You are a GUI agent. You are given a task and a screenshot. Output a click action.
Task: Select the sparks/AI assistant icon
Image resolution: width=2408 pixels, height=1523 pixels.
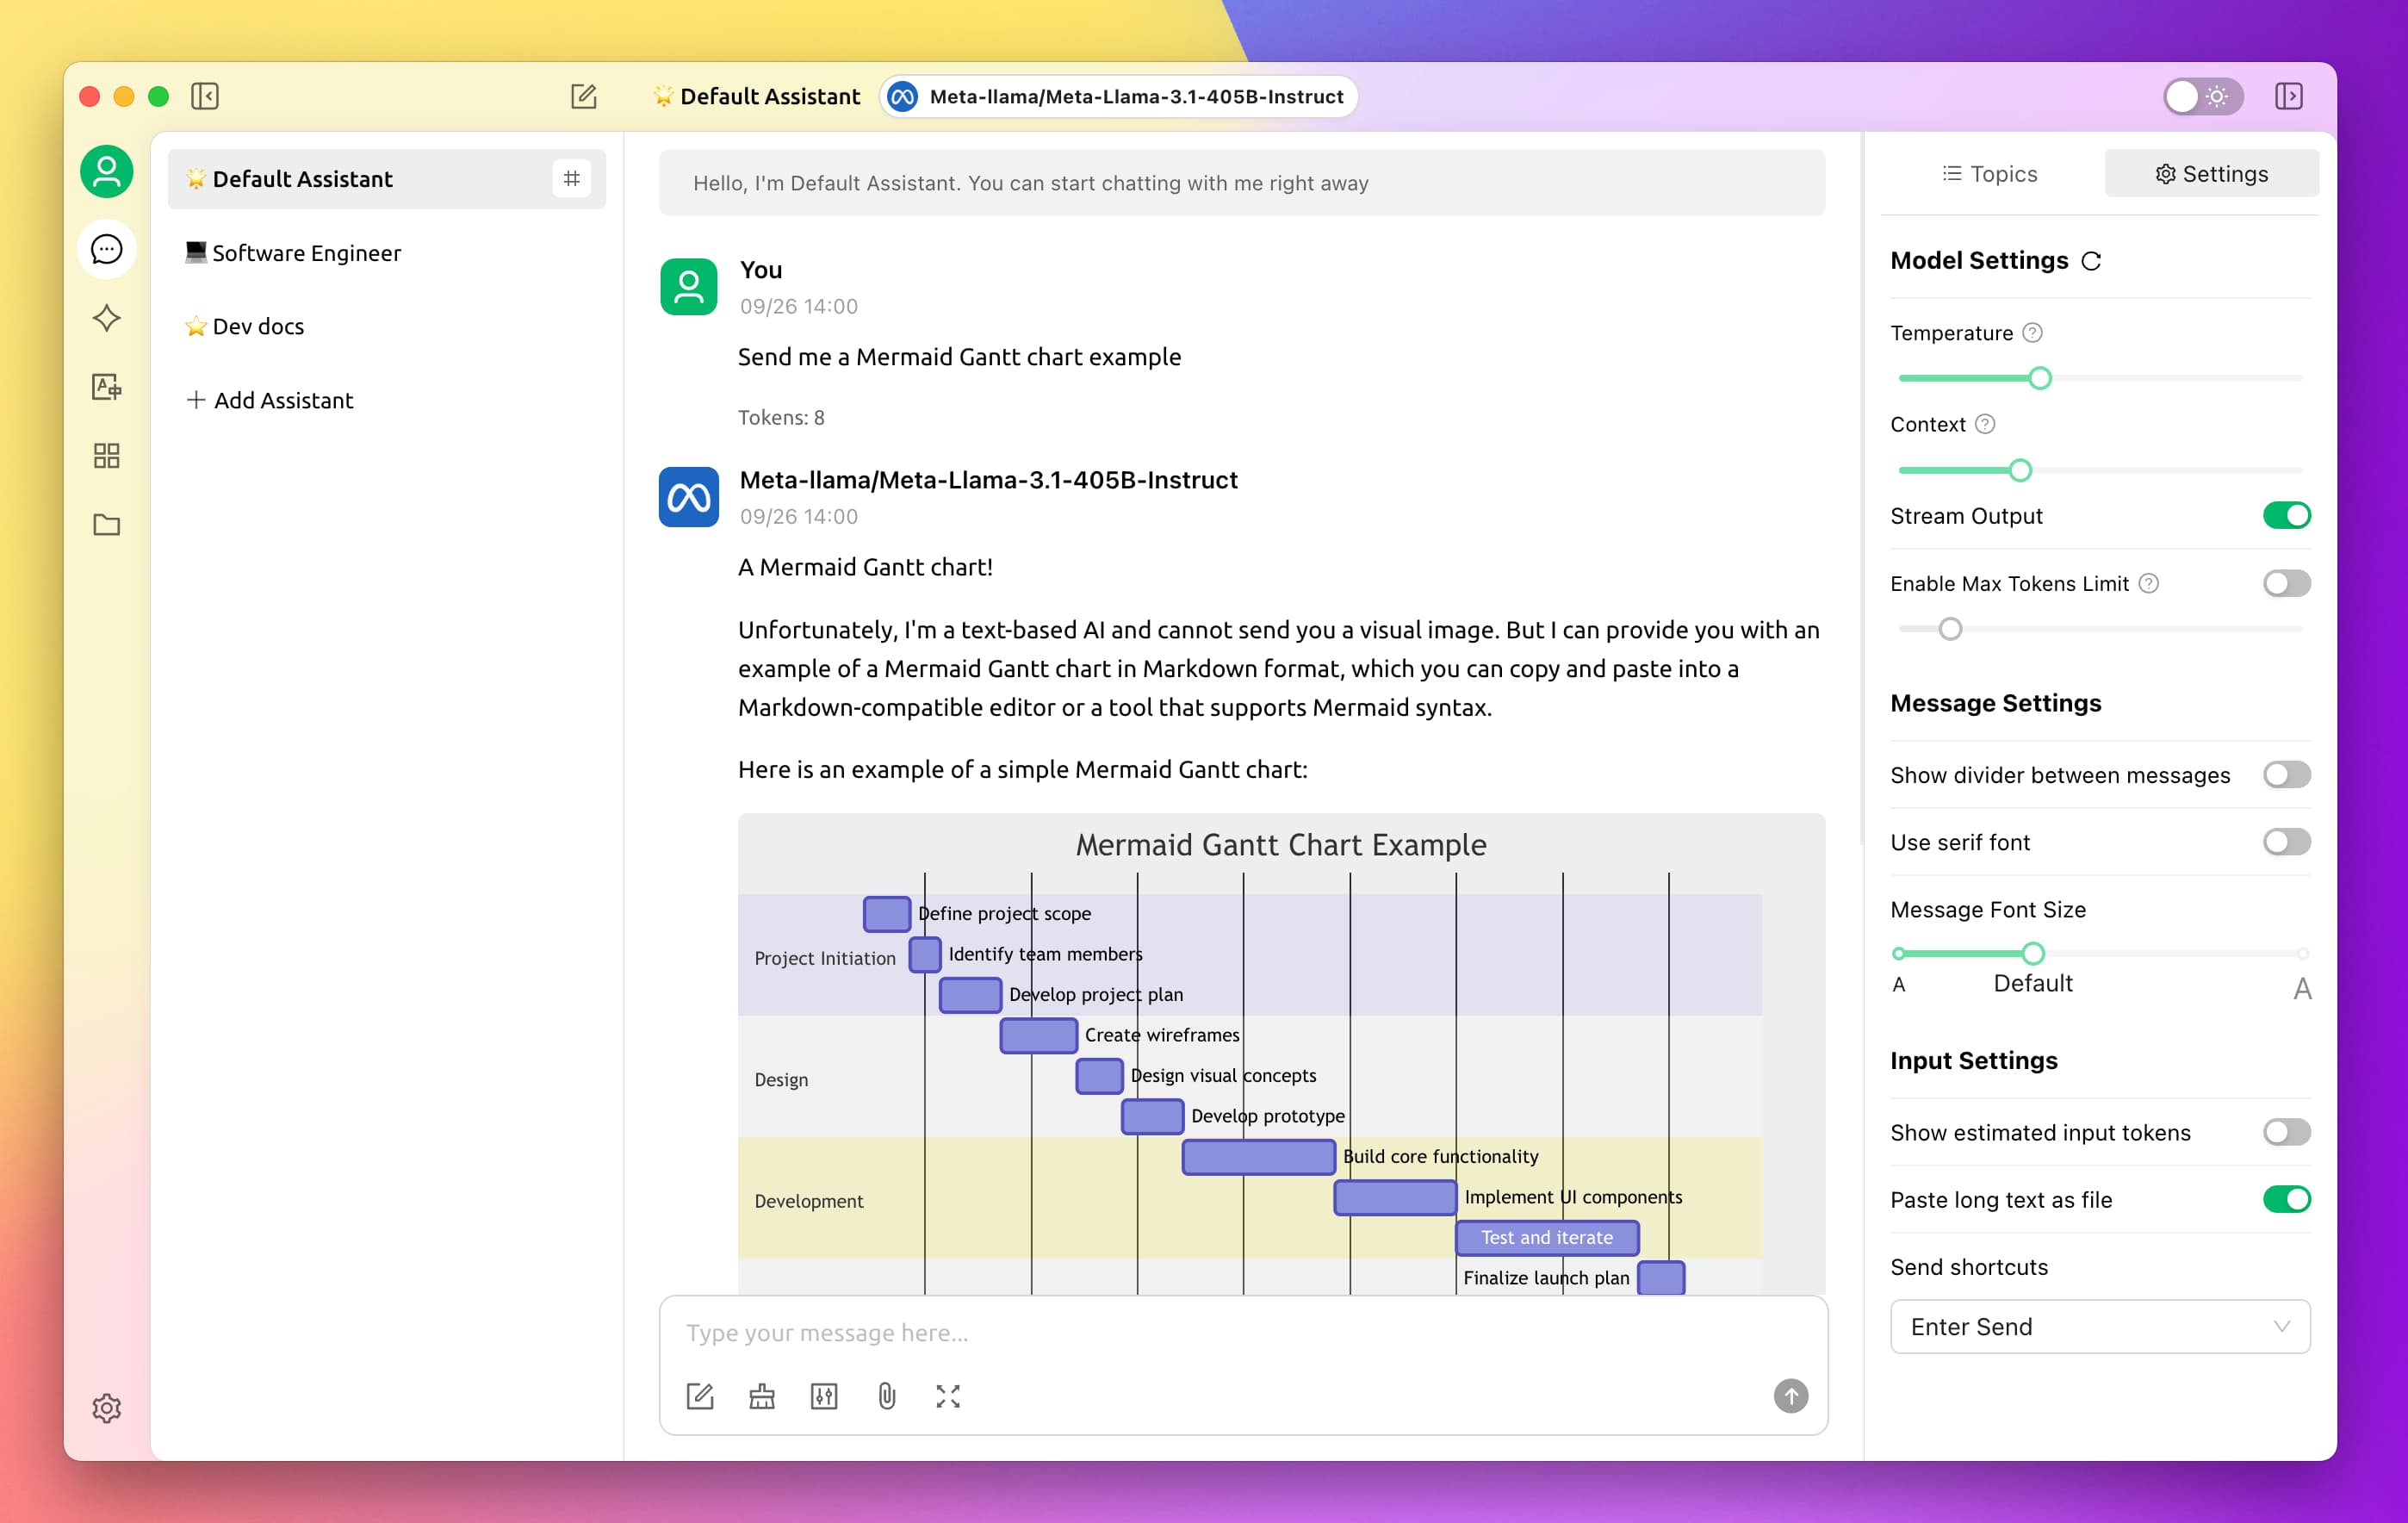point(105,320)
